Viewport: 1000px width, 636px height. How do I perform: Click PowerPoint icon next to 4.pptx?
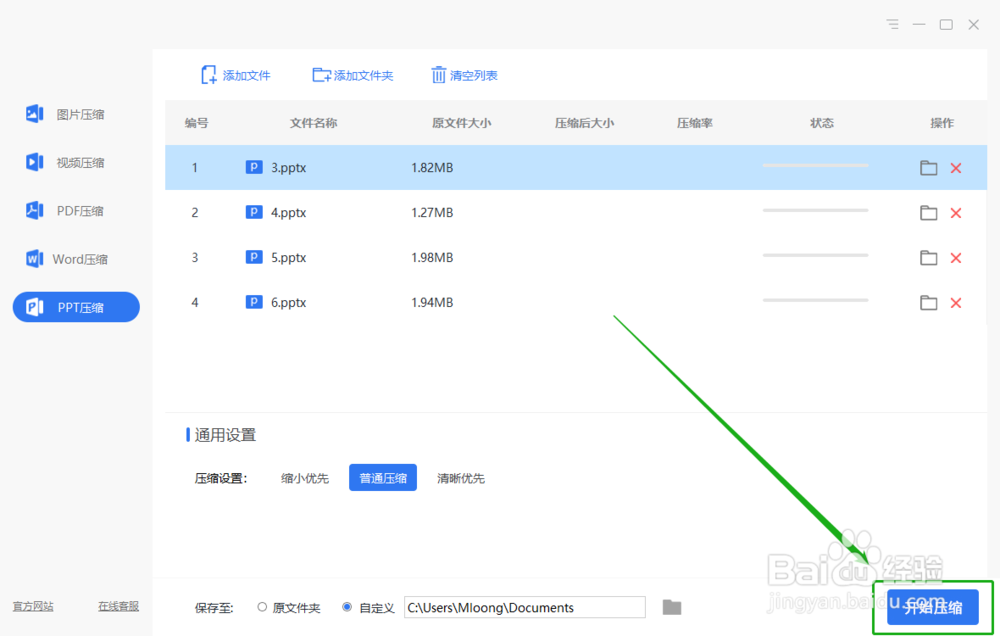[254, 212]
